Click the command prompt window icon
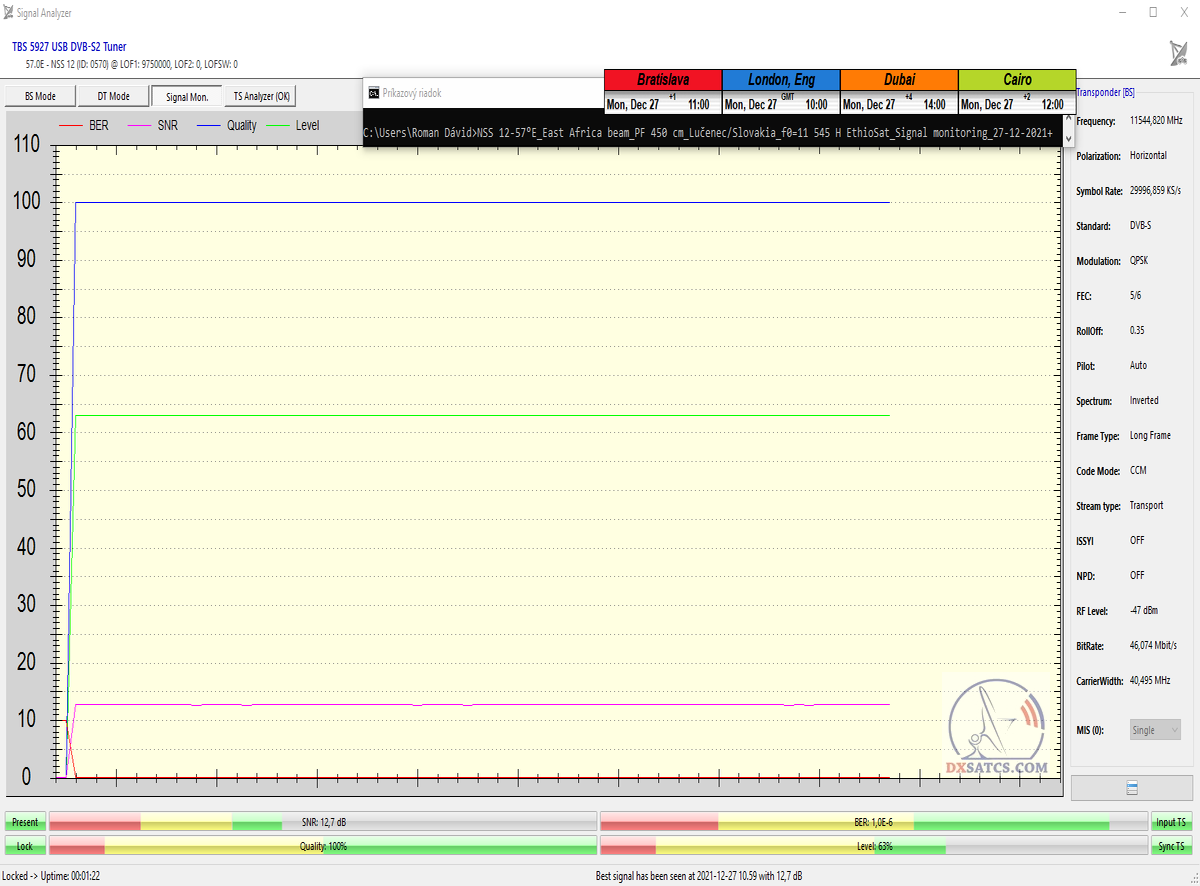Image resolution: width=1200 pixels, height=886 pixels. coord(373,93)
